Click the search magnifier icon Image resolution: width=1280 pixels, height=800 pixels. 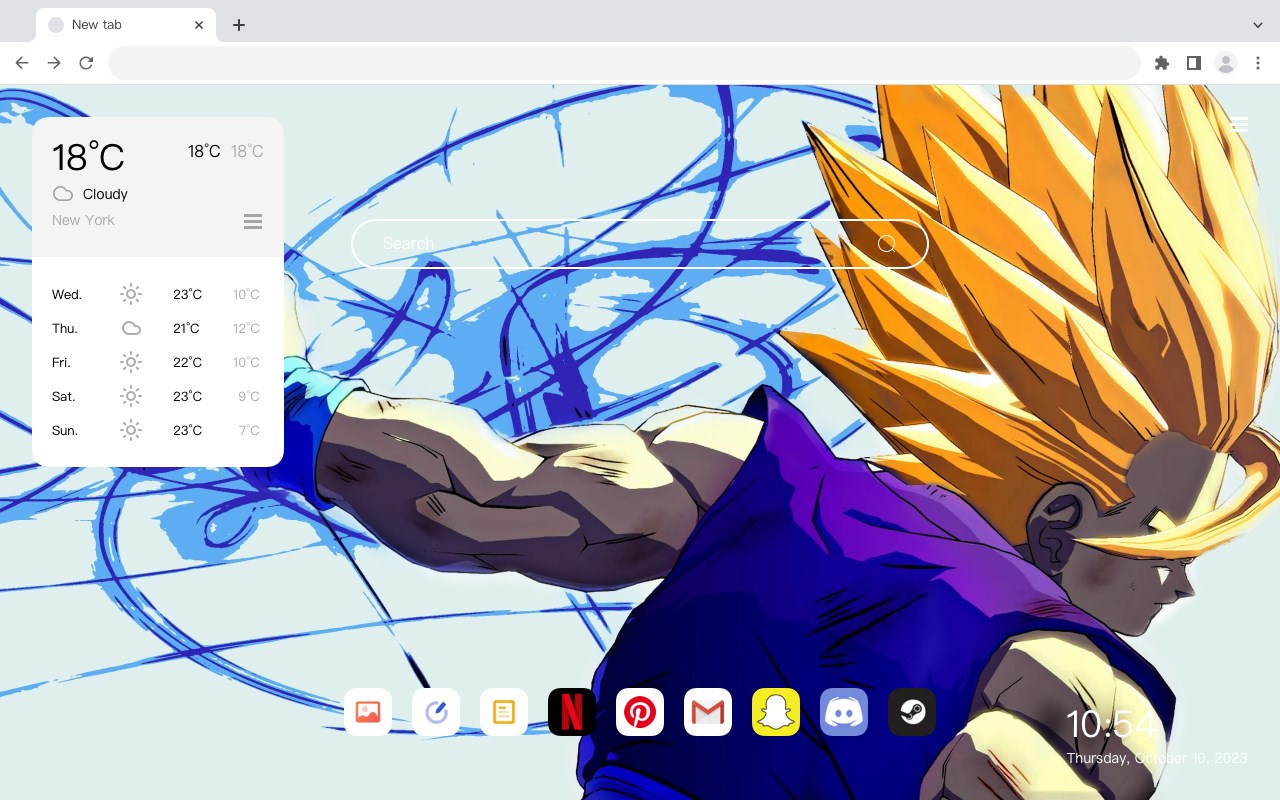pos(887,244)
